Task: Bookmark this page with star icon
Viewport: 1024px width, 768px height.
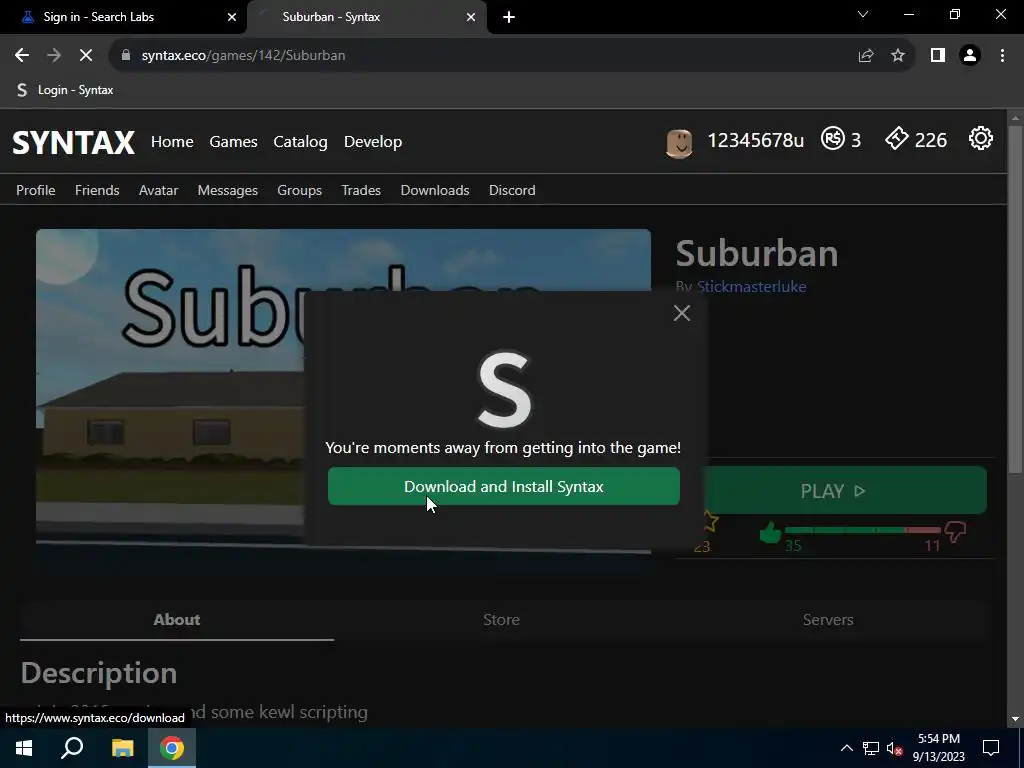Action: click(898, 56)
